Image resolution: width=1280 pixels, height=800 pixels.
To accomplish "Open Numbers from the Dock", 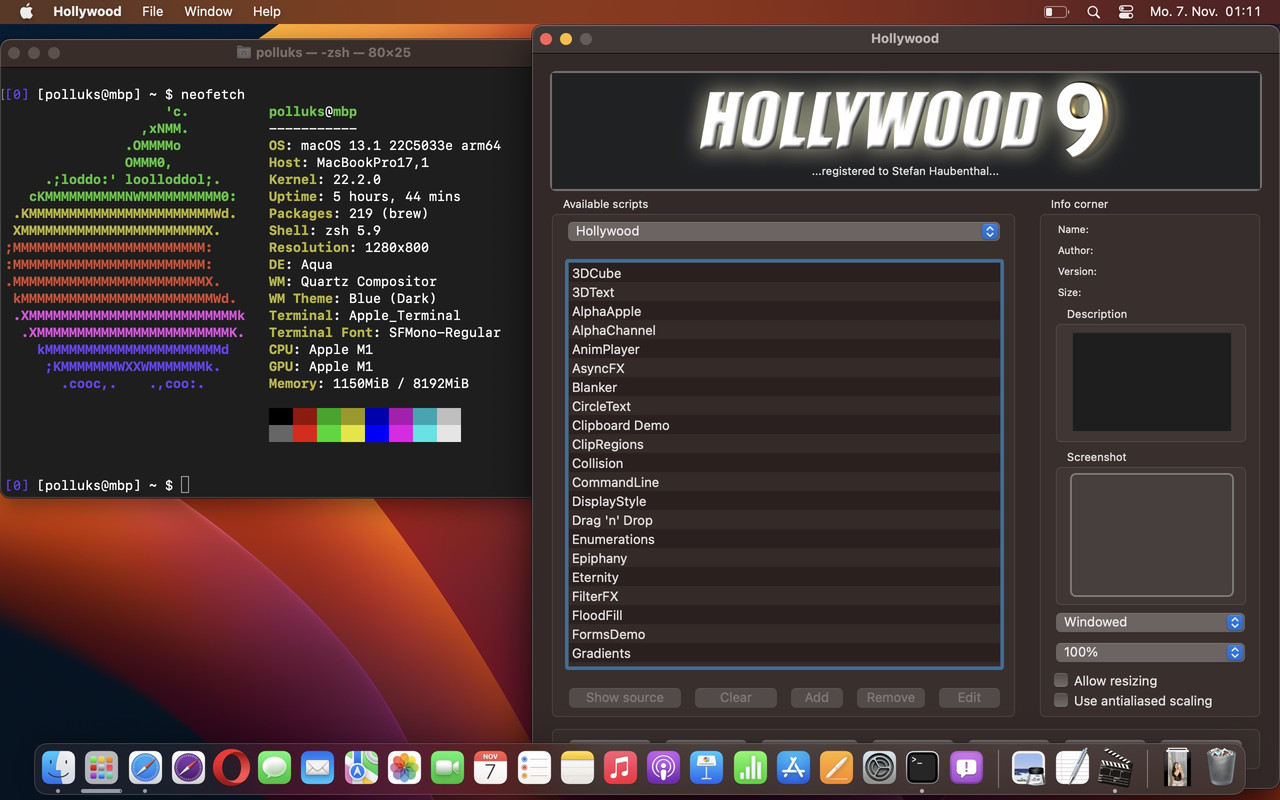I will pyautogui.click(x=750, y=768).
